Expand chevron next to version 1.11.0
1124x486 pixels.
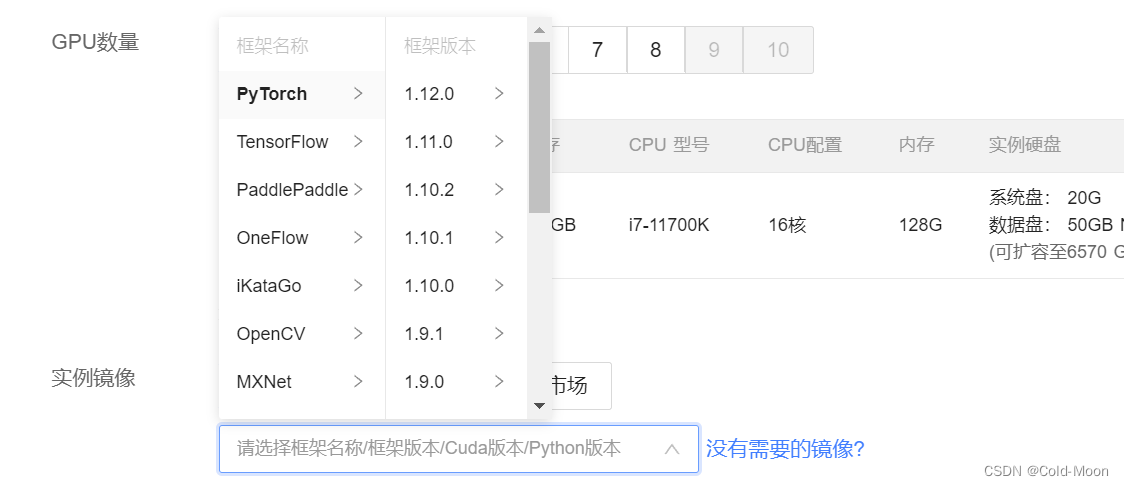500,142
